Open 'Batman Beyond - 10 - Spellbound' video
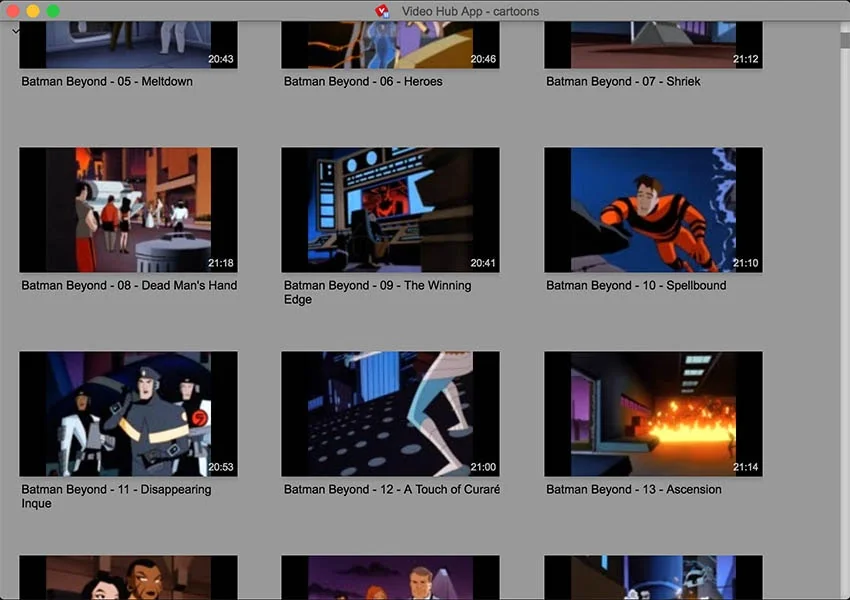 coord(653,209)
